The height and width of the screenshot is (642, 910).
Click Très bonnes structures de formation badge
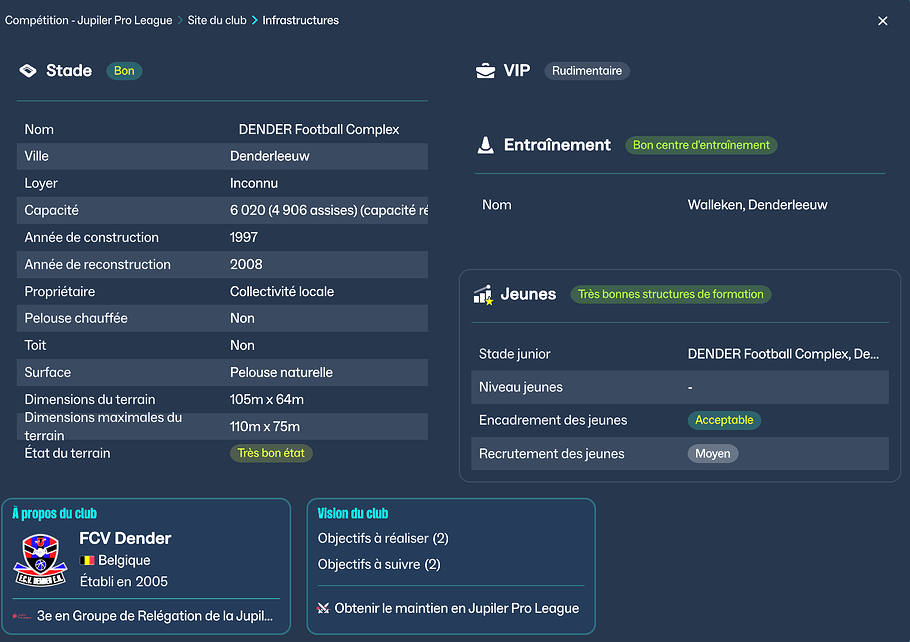coord(670,295)
